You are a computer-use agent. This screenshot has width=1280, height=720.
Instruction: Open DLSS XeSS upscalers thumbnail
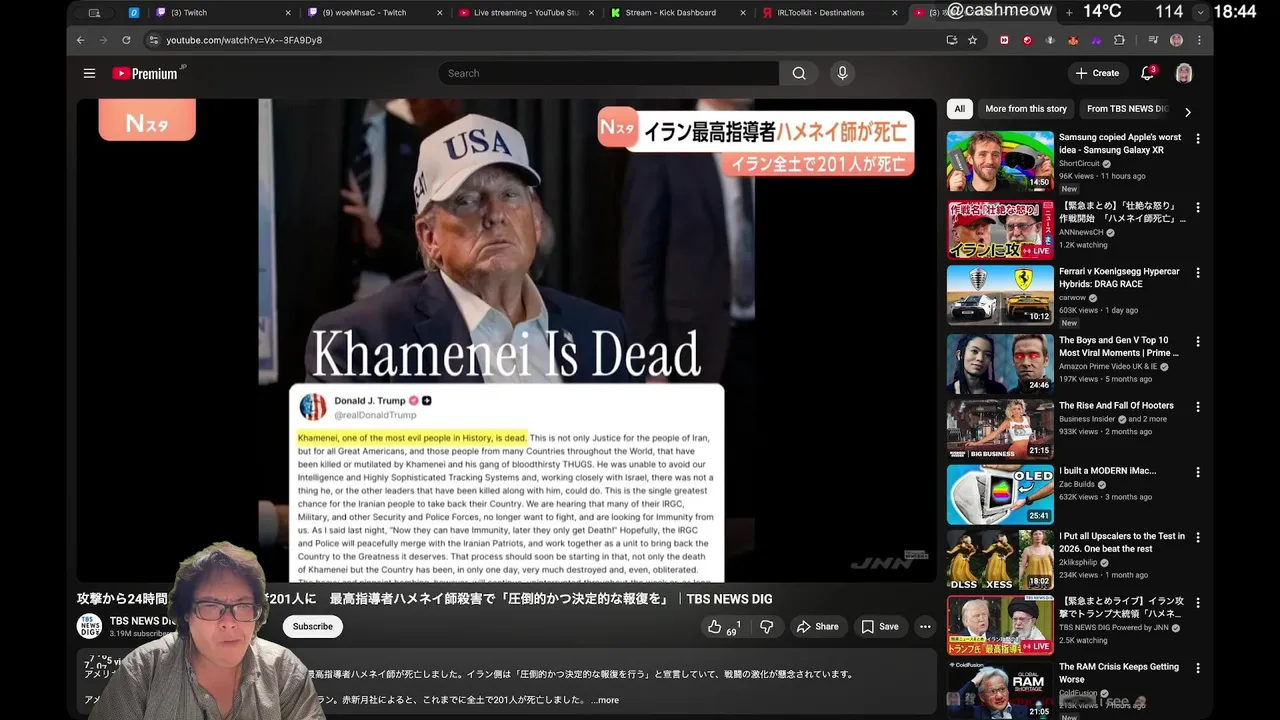coord(1000,560)
